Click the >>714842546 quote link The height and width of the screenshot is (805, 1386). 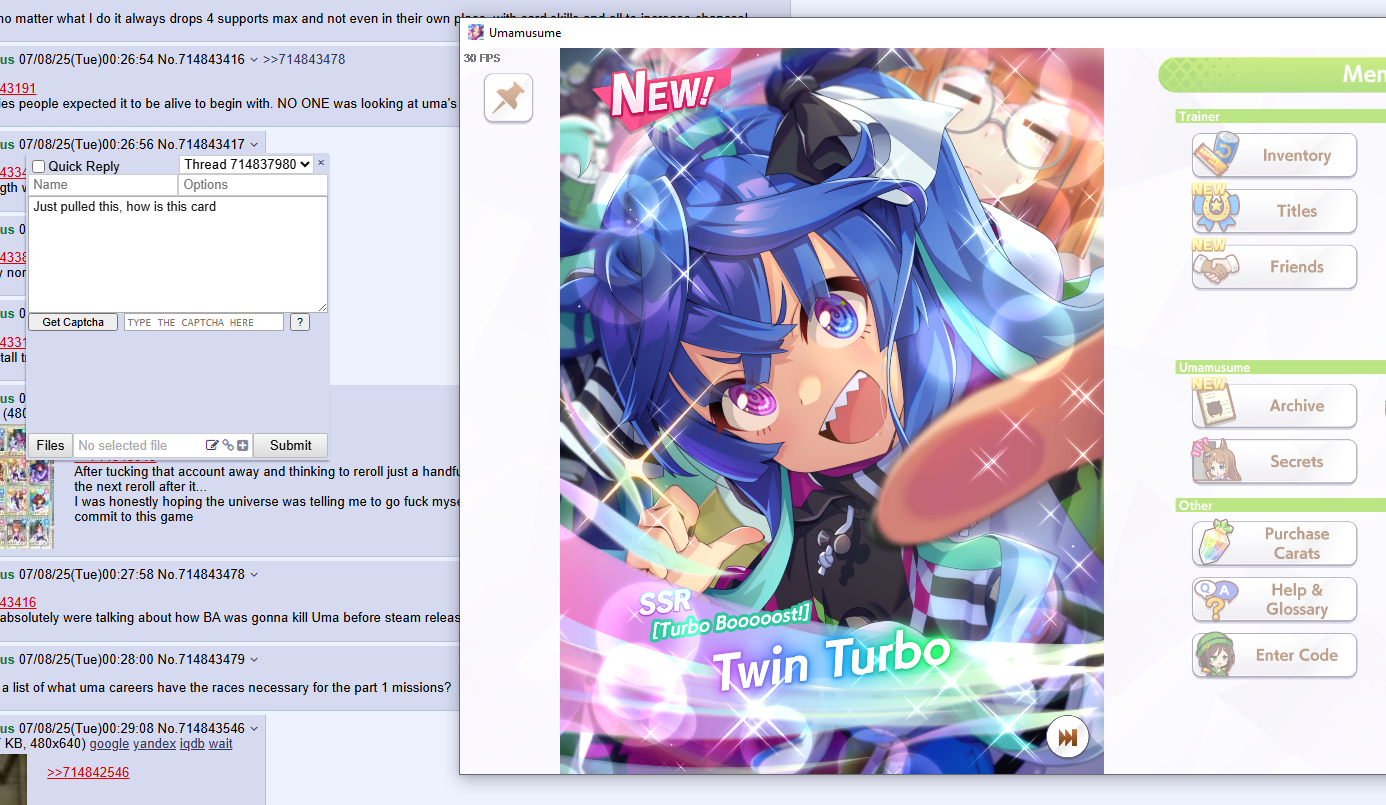pos(88,772)
